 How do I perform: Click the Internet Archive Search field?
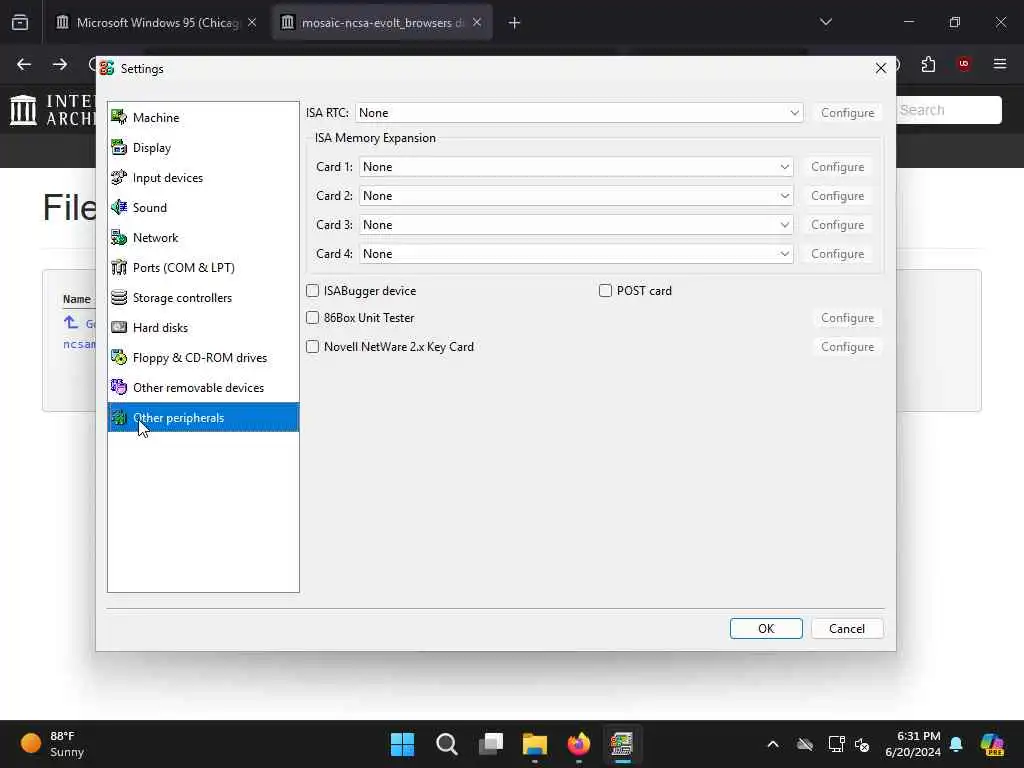pos(949,110)
